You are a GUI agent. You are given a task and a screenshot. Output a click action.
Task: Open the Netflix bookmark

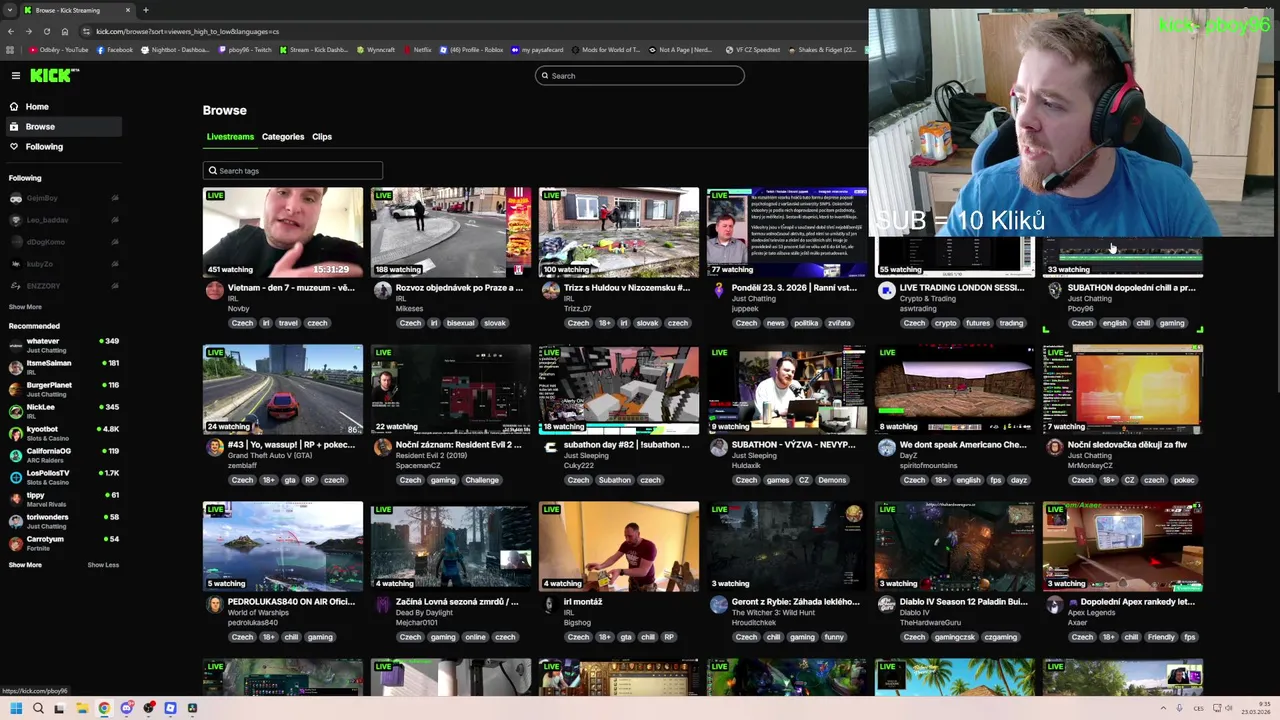coord(416,50)
